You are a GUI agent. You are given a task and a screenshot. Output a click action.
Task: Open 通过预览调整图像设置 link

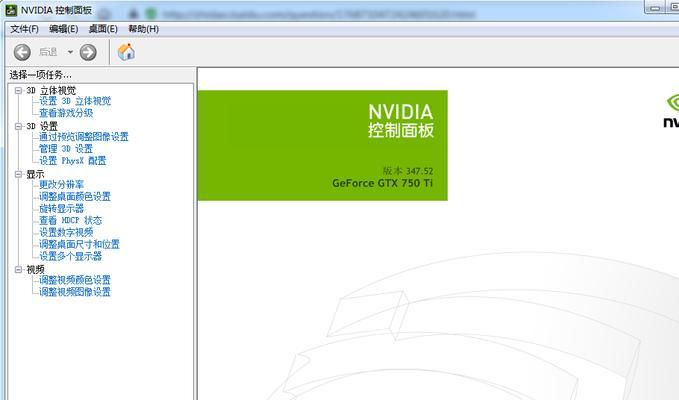click(x=84, y=137)
